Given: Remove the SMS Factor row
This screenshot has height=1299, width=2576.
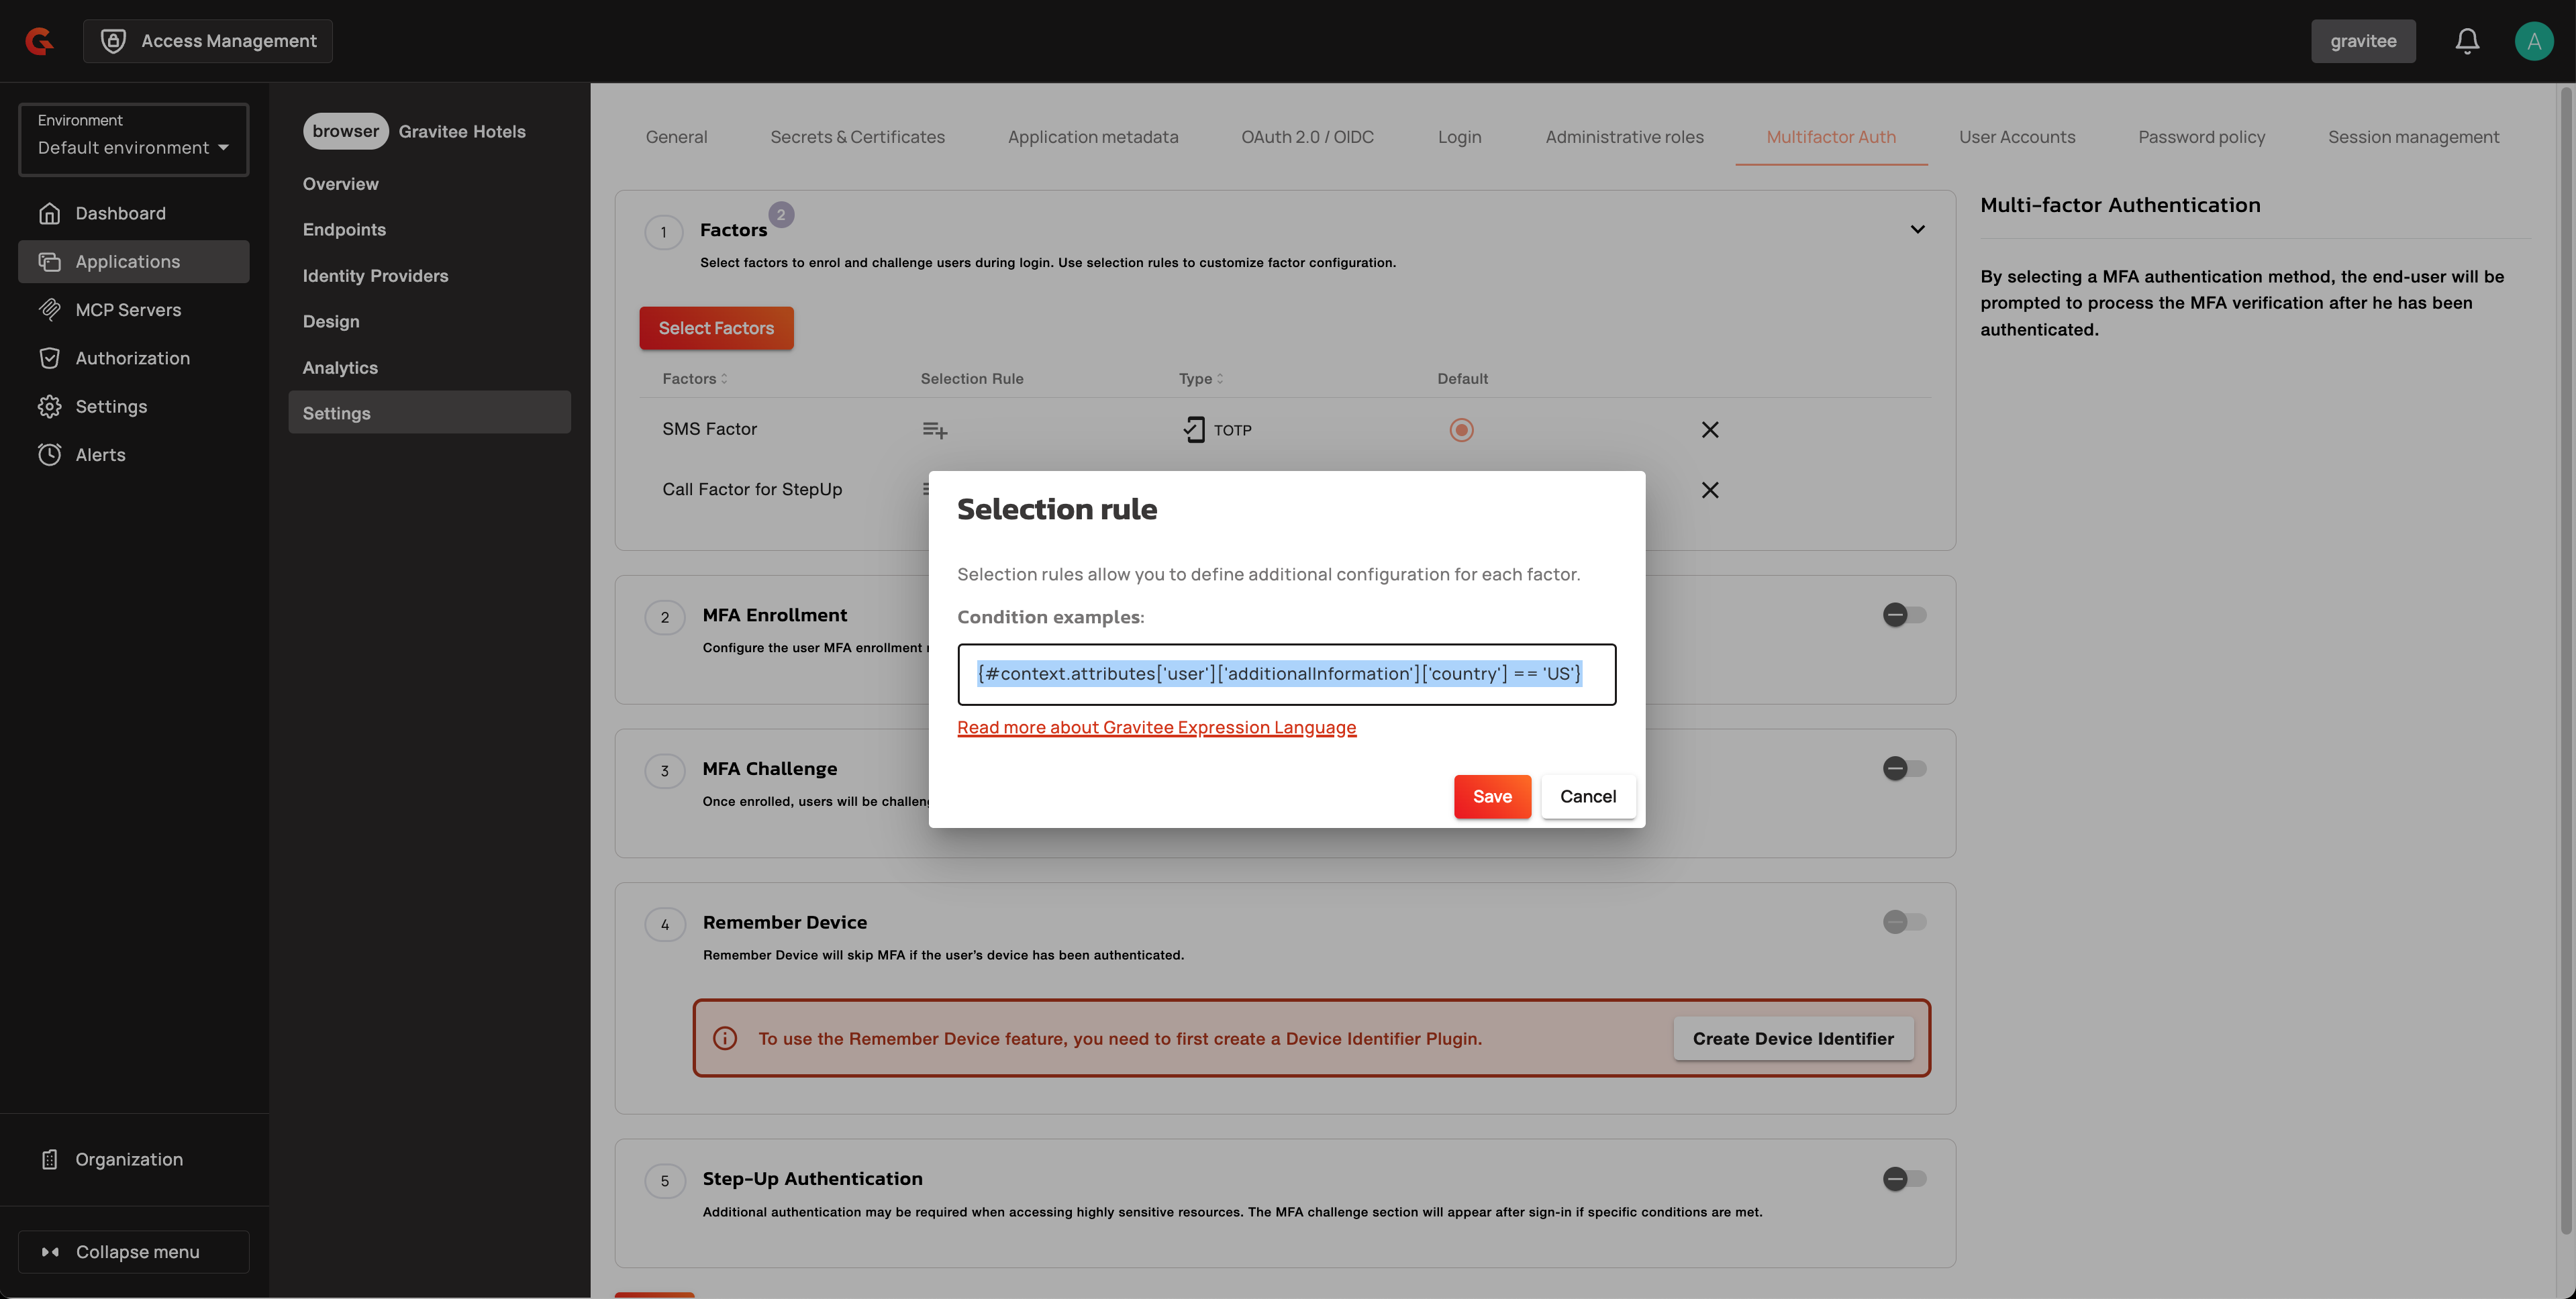Looking at the screenshot, I should pos(1710,430).
